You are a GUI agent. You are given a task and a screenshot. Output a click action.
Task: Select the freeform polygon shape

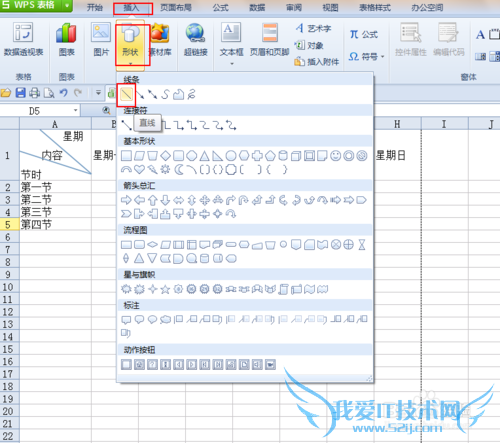[178, 95]
